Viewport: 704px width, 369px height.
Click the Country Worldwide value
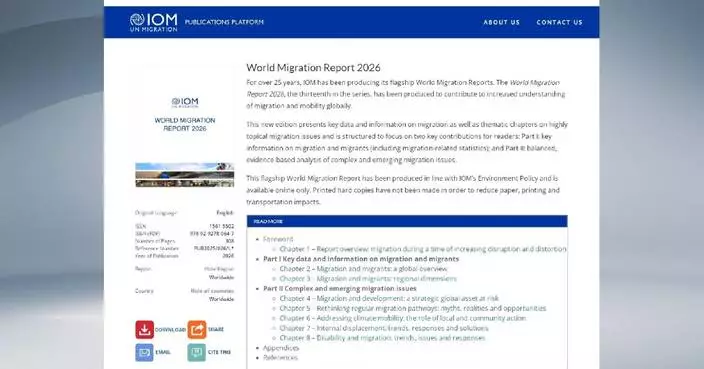tap(221, 299)
